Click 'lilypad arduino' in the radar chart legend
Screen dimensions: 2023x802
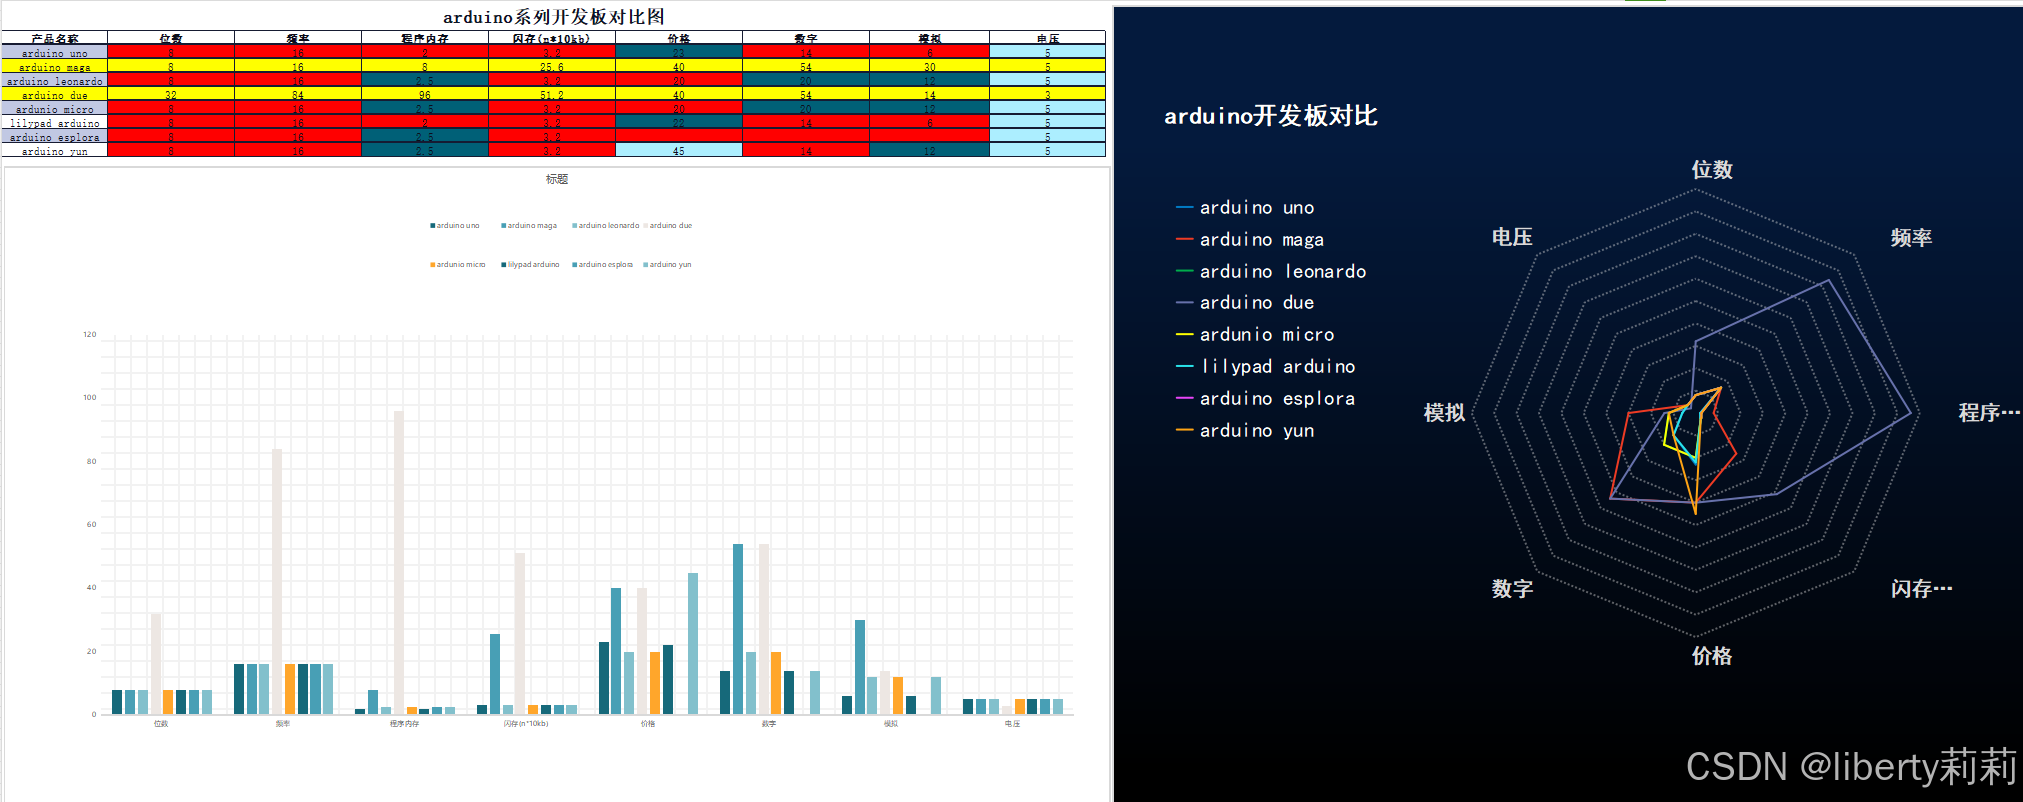1266,366
